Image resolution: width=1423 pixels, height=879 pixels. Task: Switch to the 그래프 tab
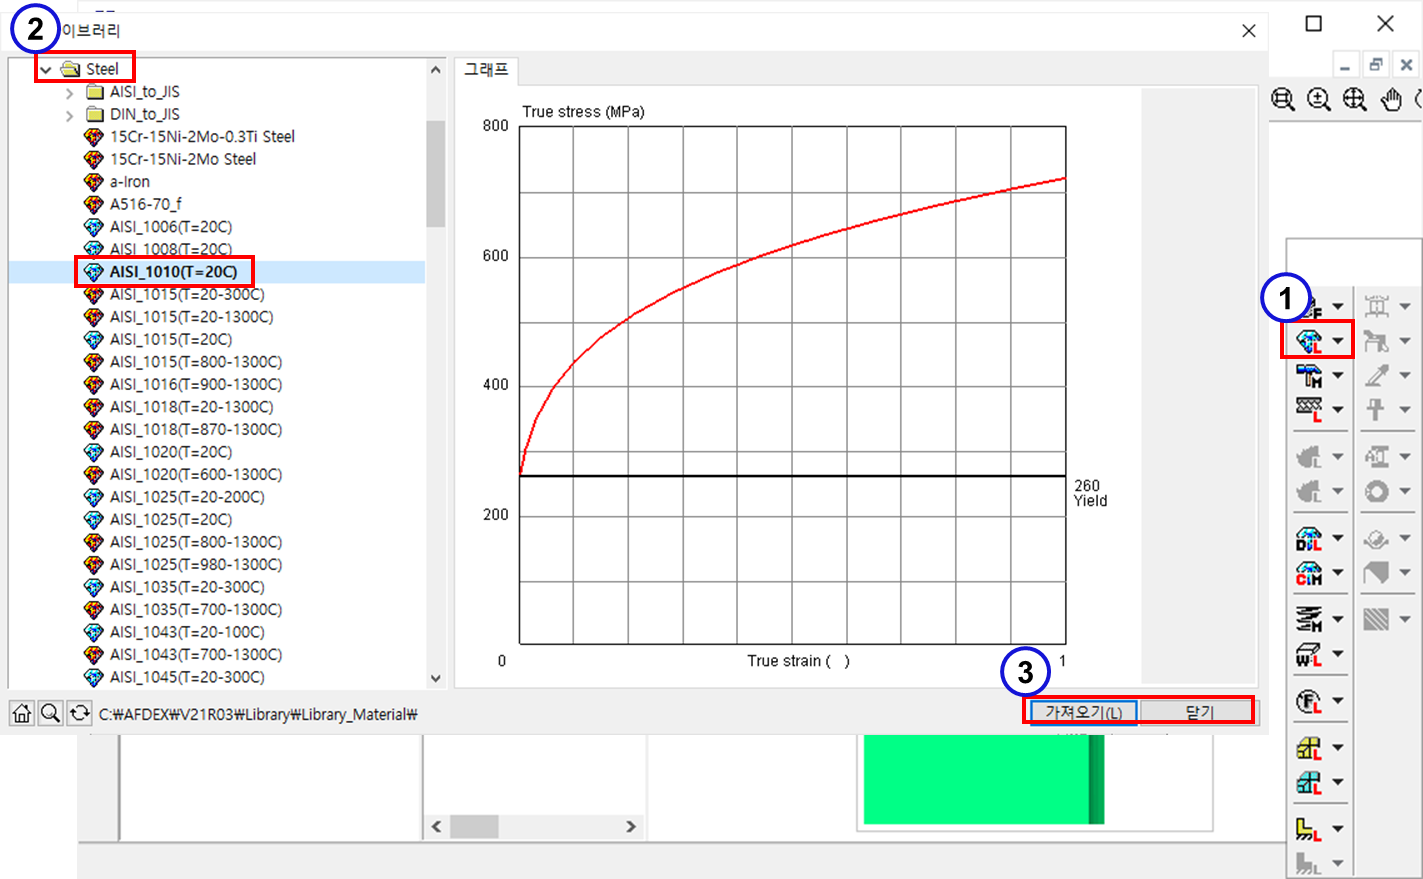coord(487,70)
